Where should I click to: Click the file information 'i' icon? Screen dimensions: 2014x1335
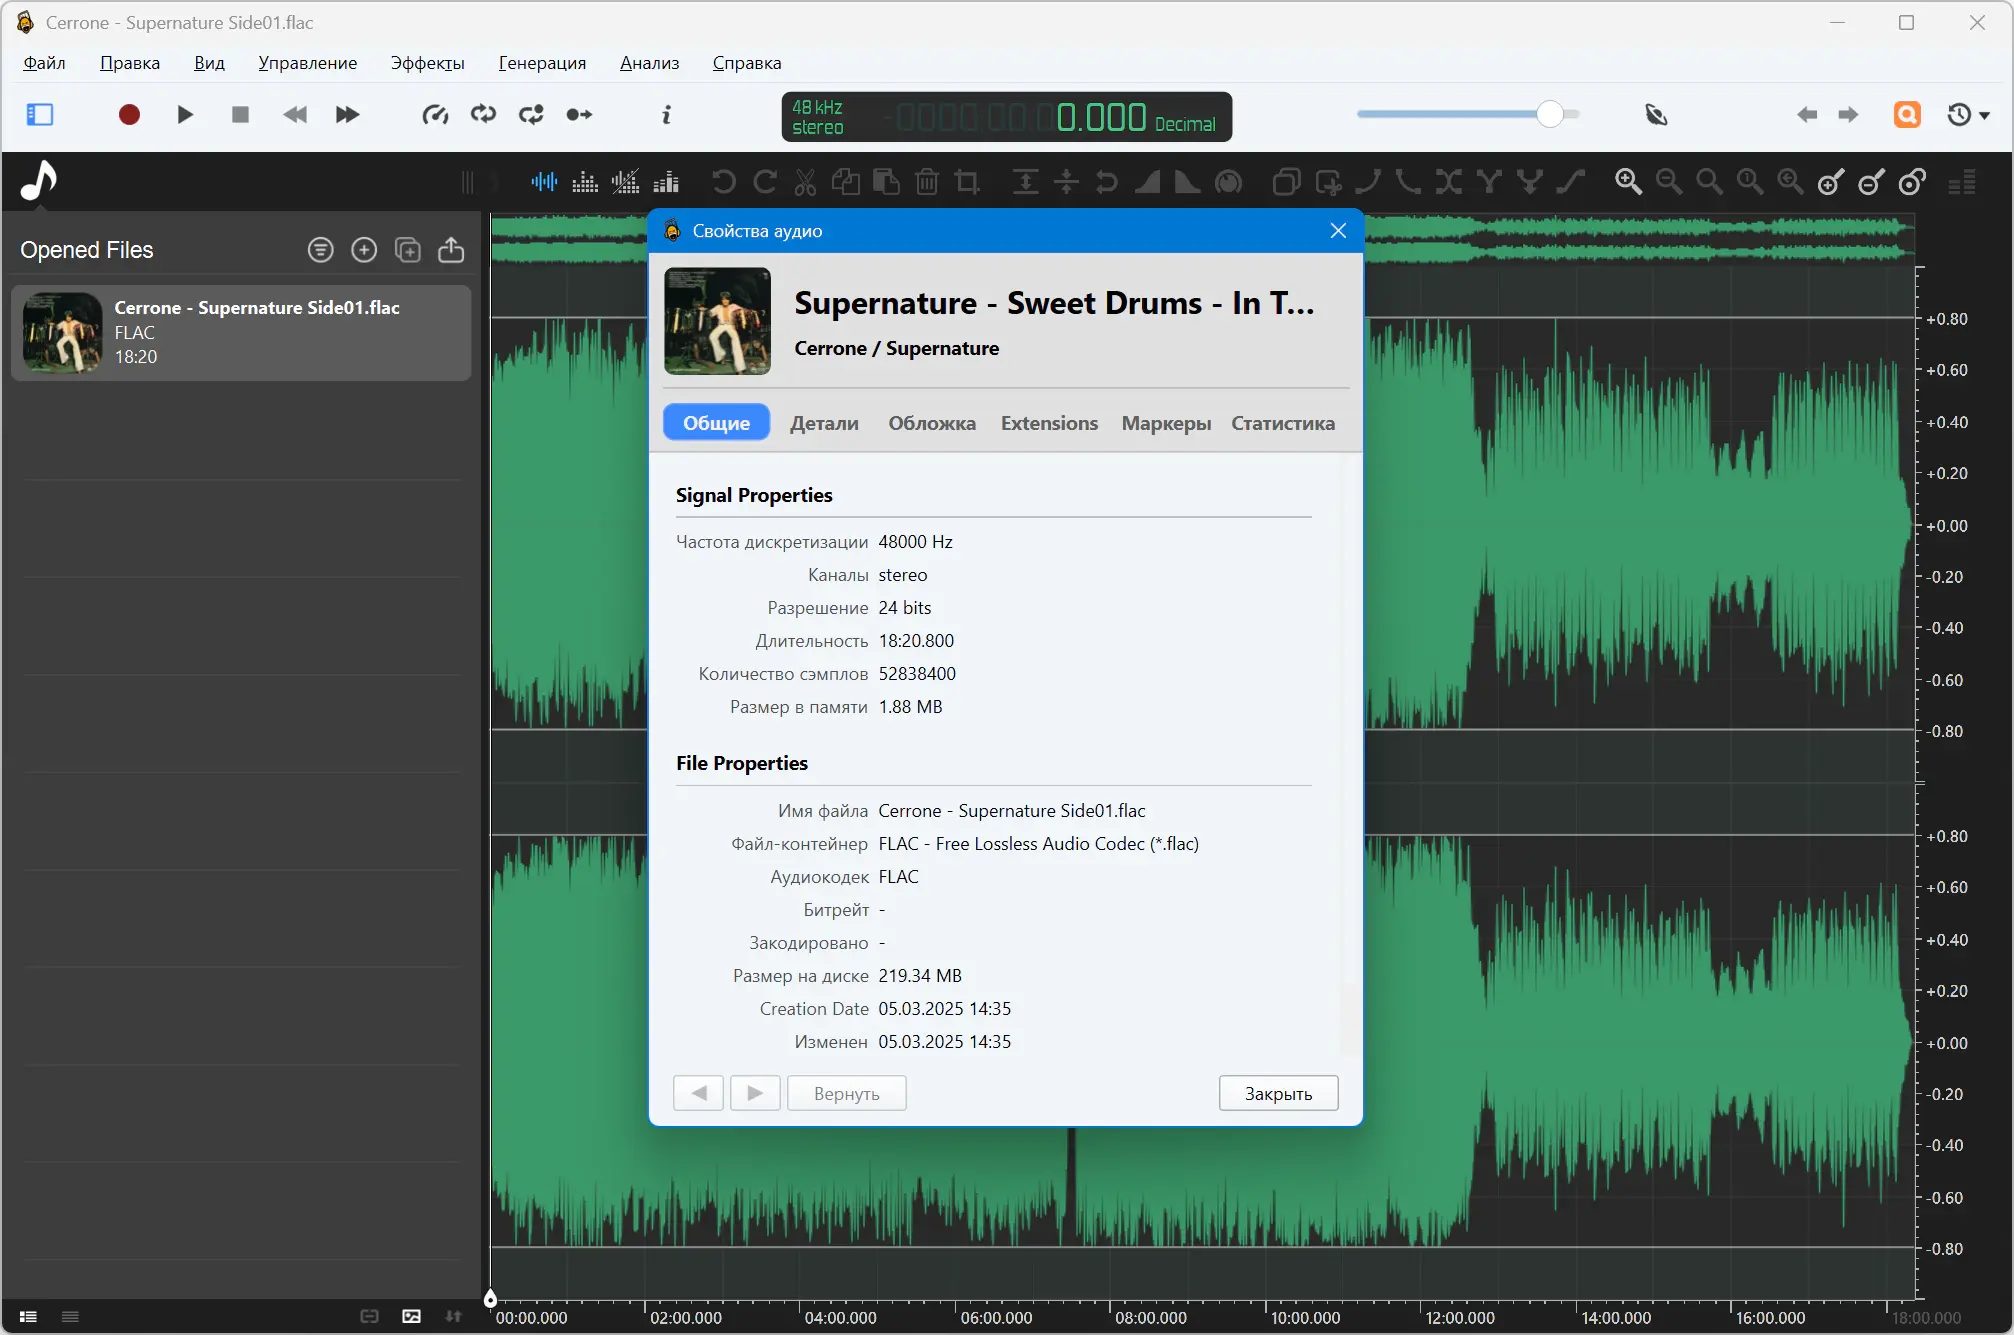(666, 115)
